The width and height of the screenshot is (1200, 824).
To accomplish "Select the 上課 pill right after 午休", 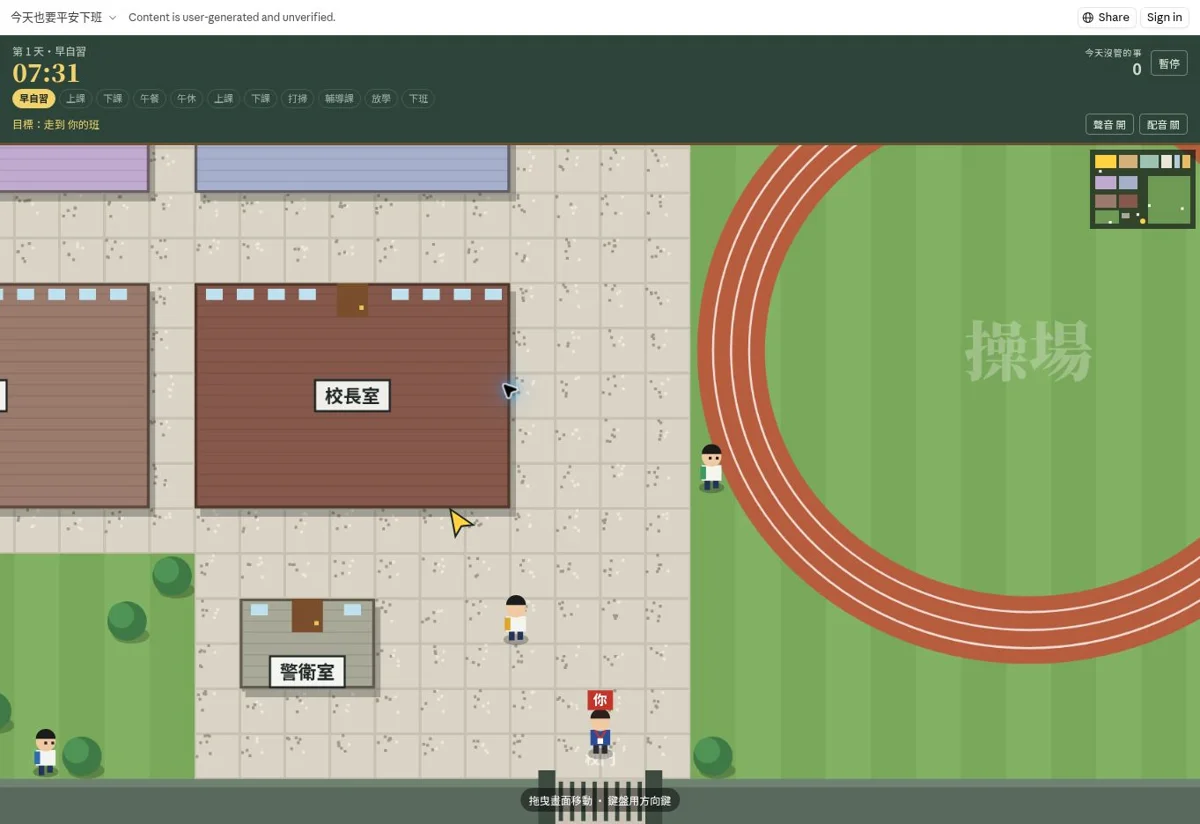I will (224, 99).
